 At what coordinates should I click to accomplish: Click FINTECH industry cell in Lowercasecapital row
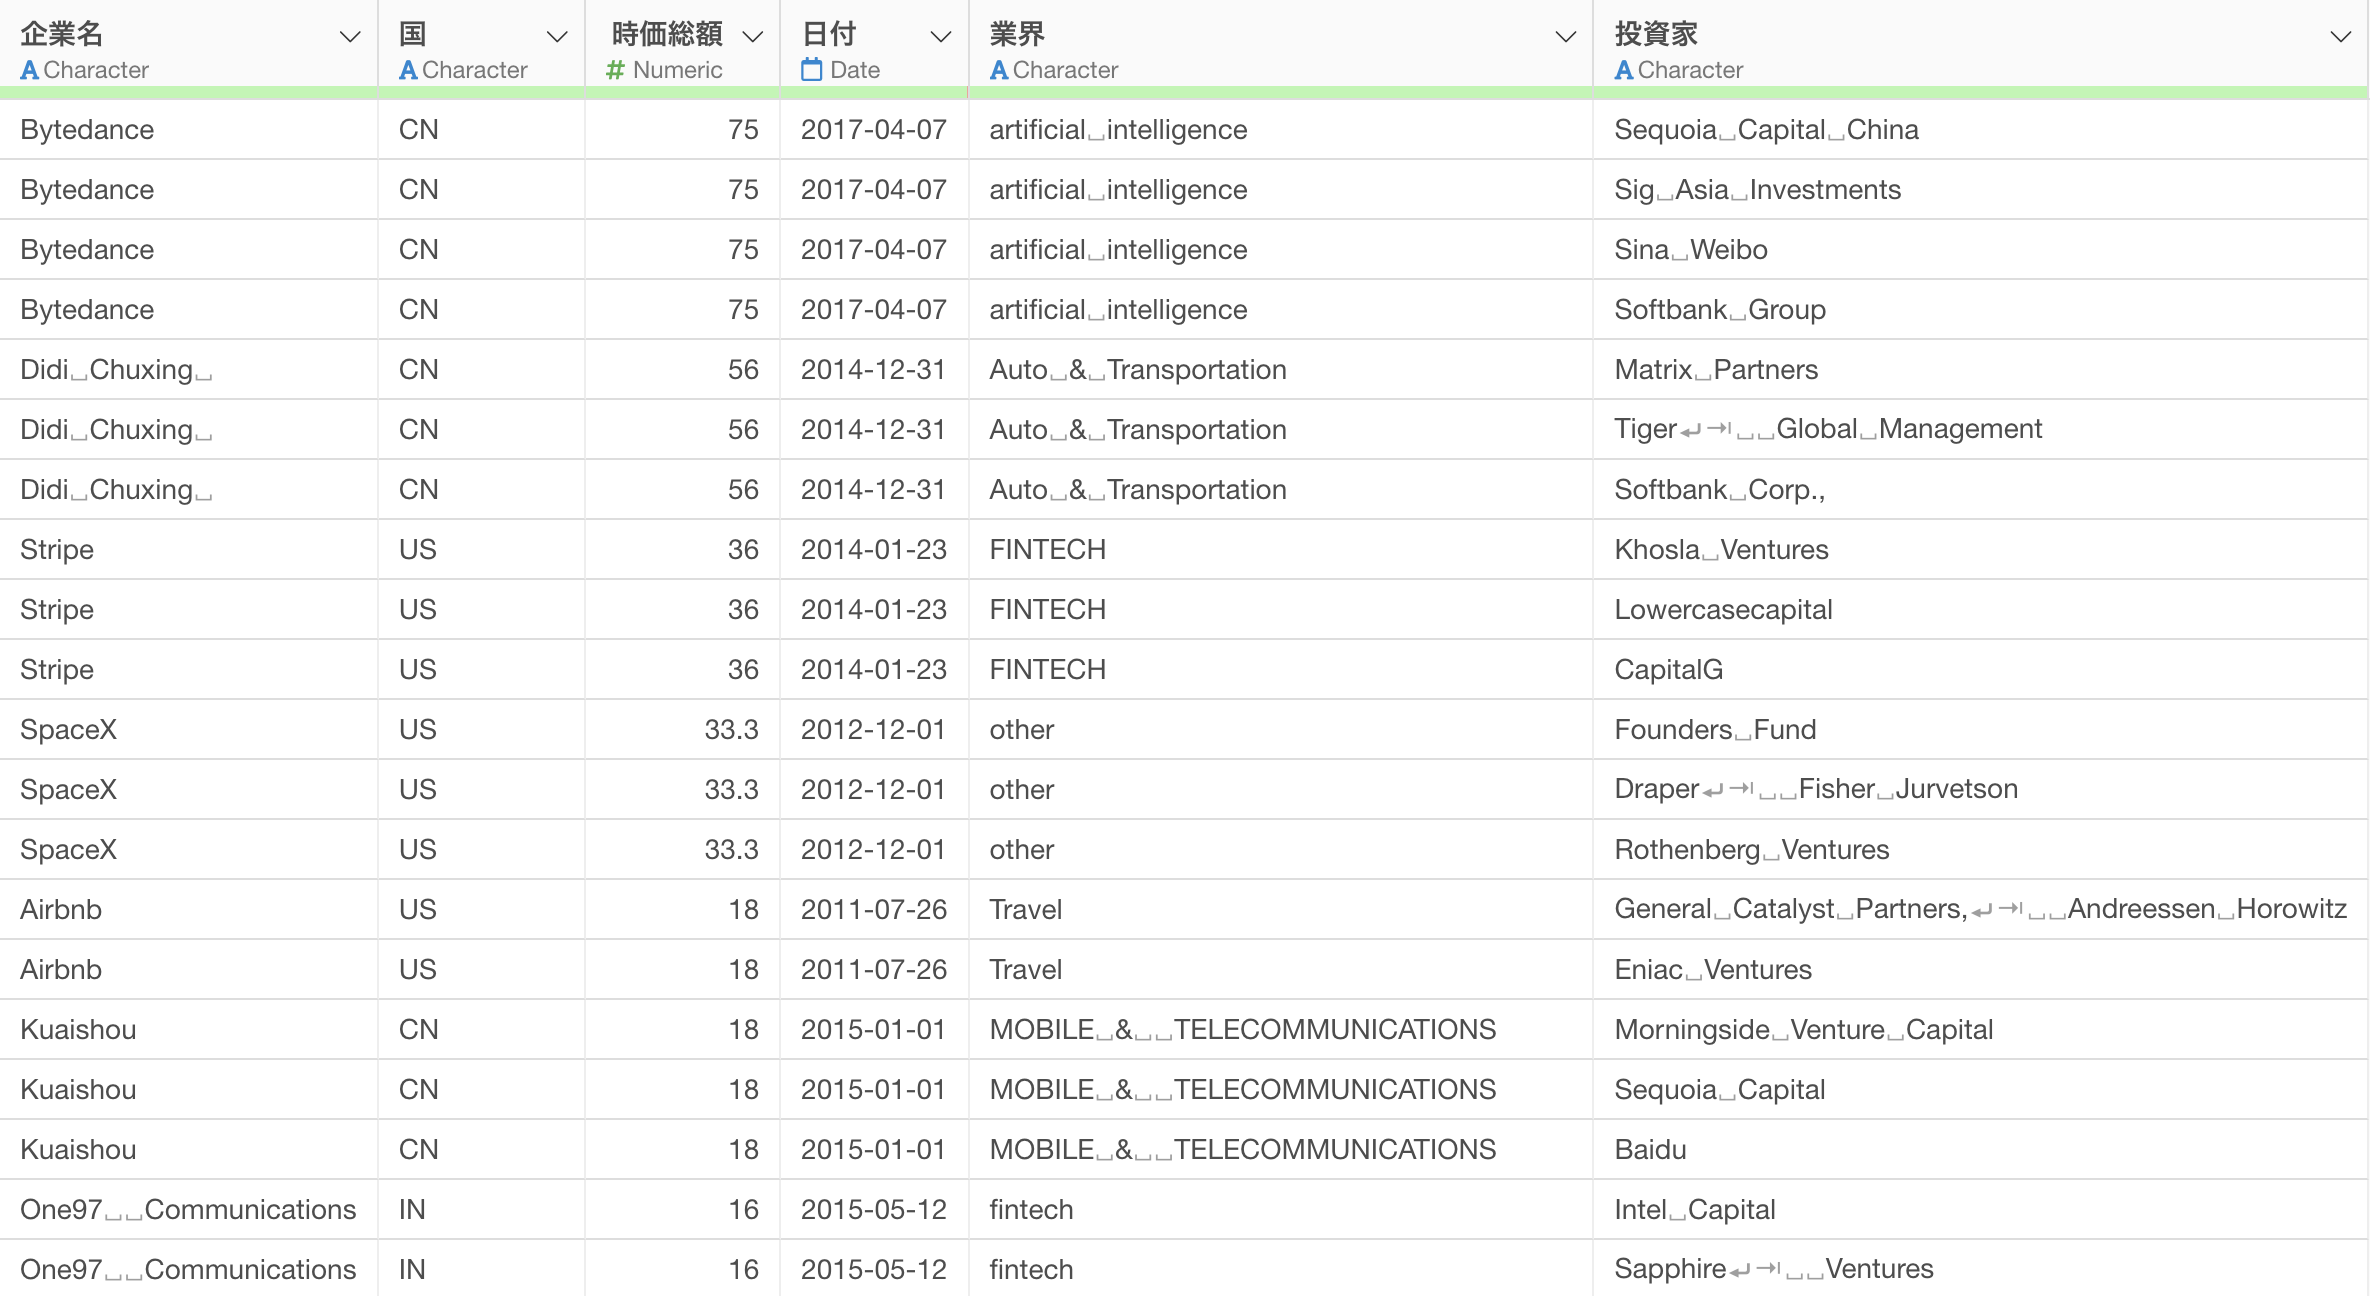point(1281,610)
